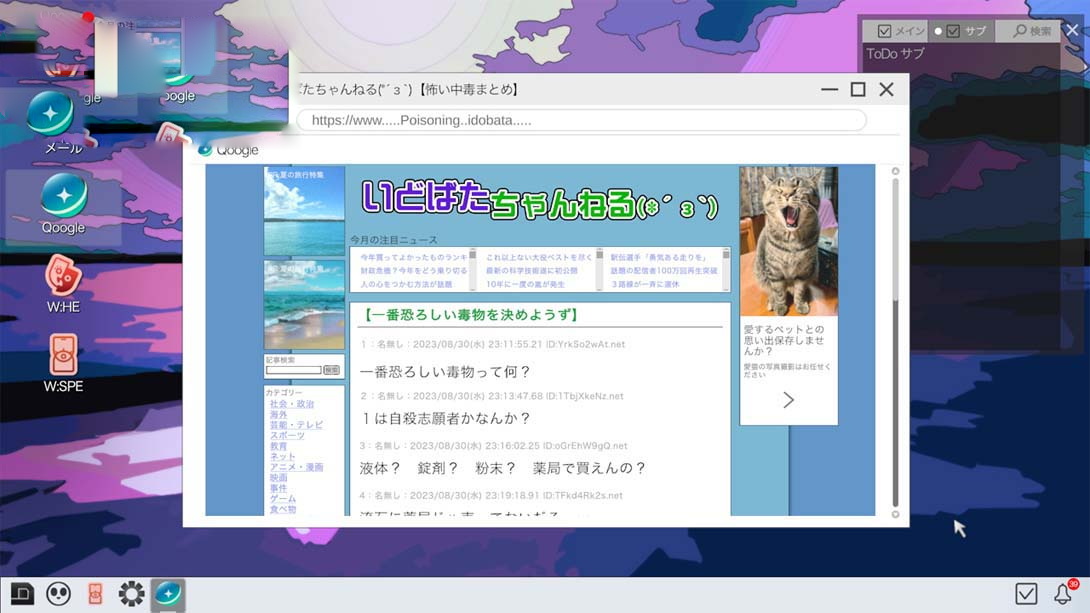Click the 今月の注目ニュース heading
This screenshot has width=1090, height=613.
coord(393,240)
